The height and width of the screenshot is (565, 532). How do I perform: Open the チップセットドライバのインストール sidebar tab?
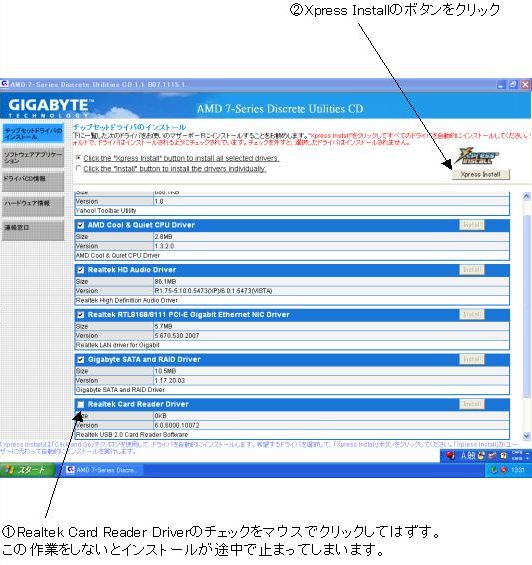[33, 134]
